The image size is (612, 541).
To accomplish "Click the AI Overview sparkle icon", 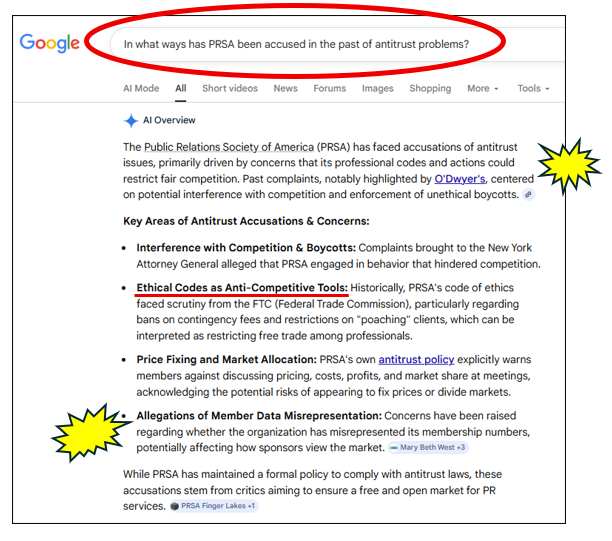I will pos(130,121).
